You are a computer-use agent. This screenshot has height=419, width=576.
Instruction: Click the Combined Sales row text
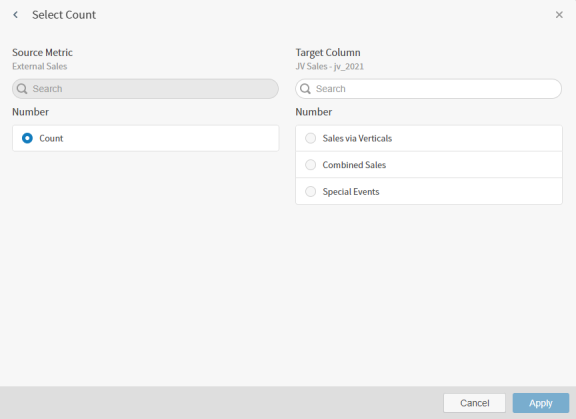[354, 165]
